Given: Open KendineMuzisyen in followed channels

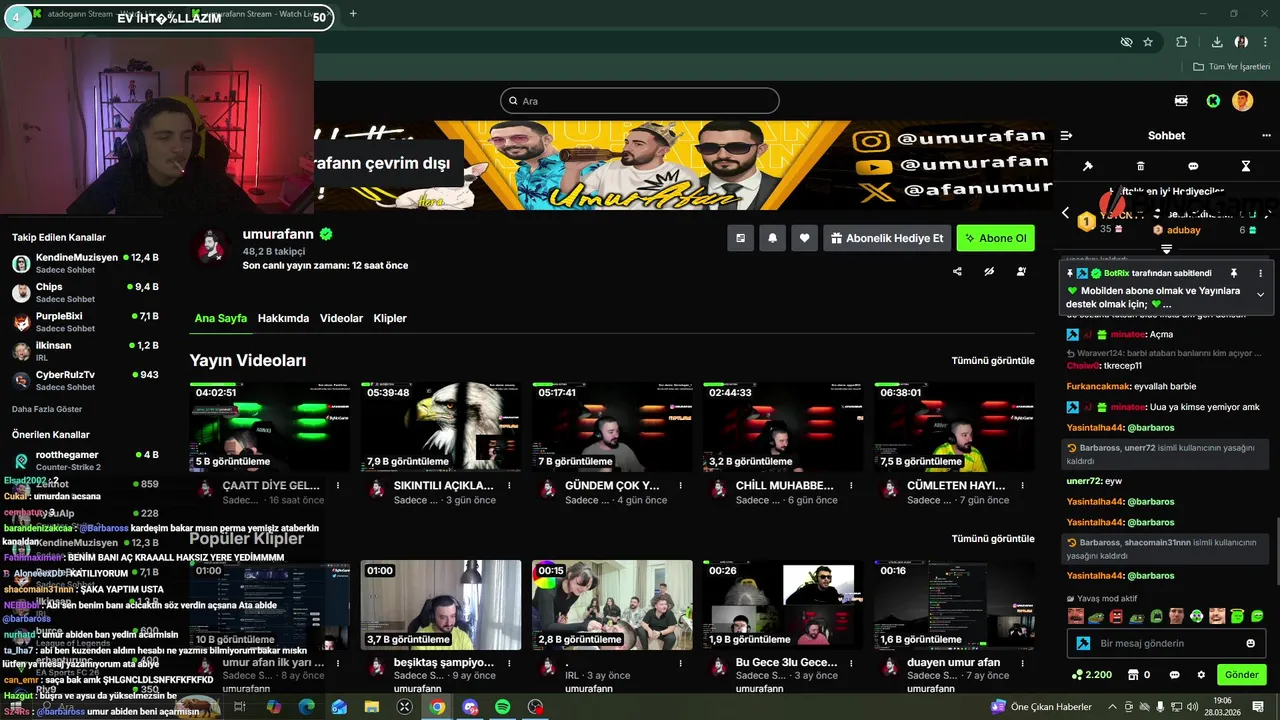Looking at the screenshot, I should click(85, 263).
